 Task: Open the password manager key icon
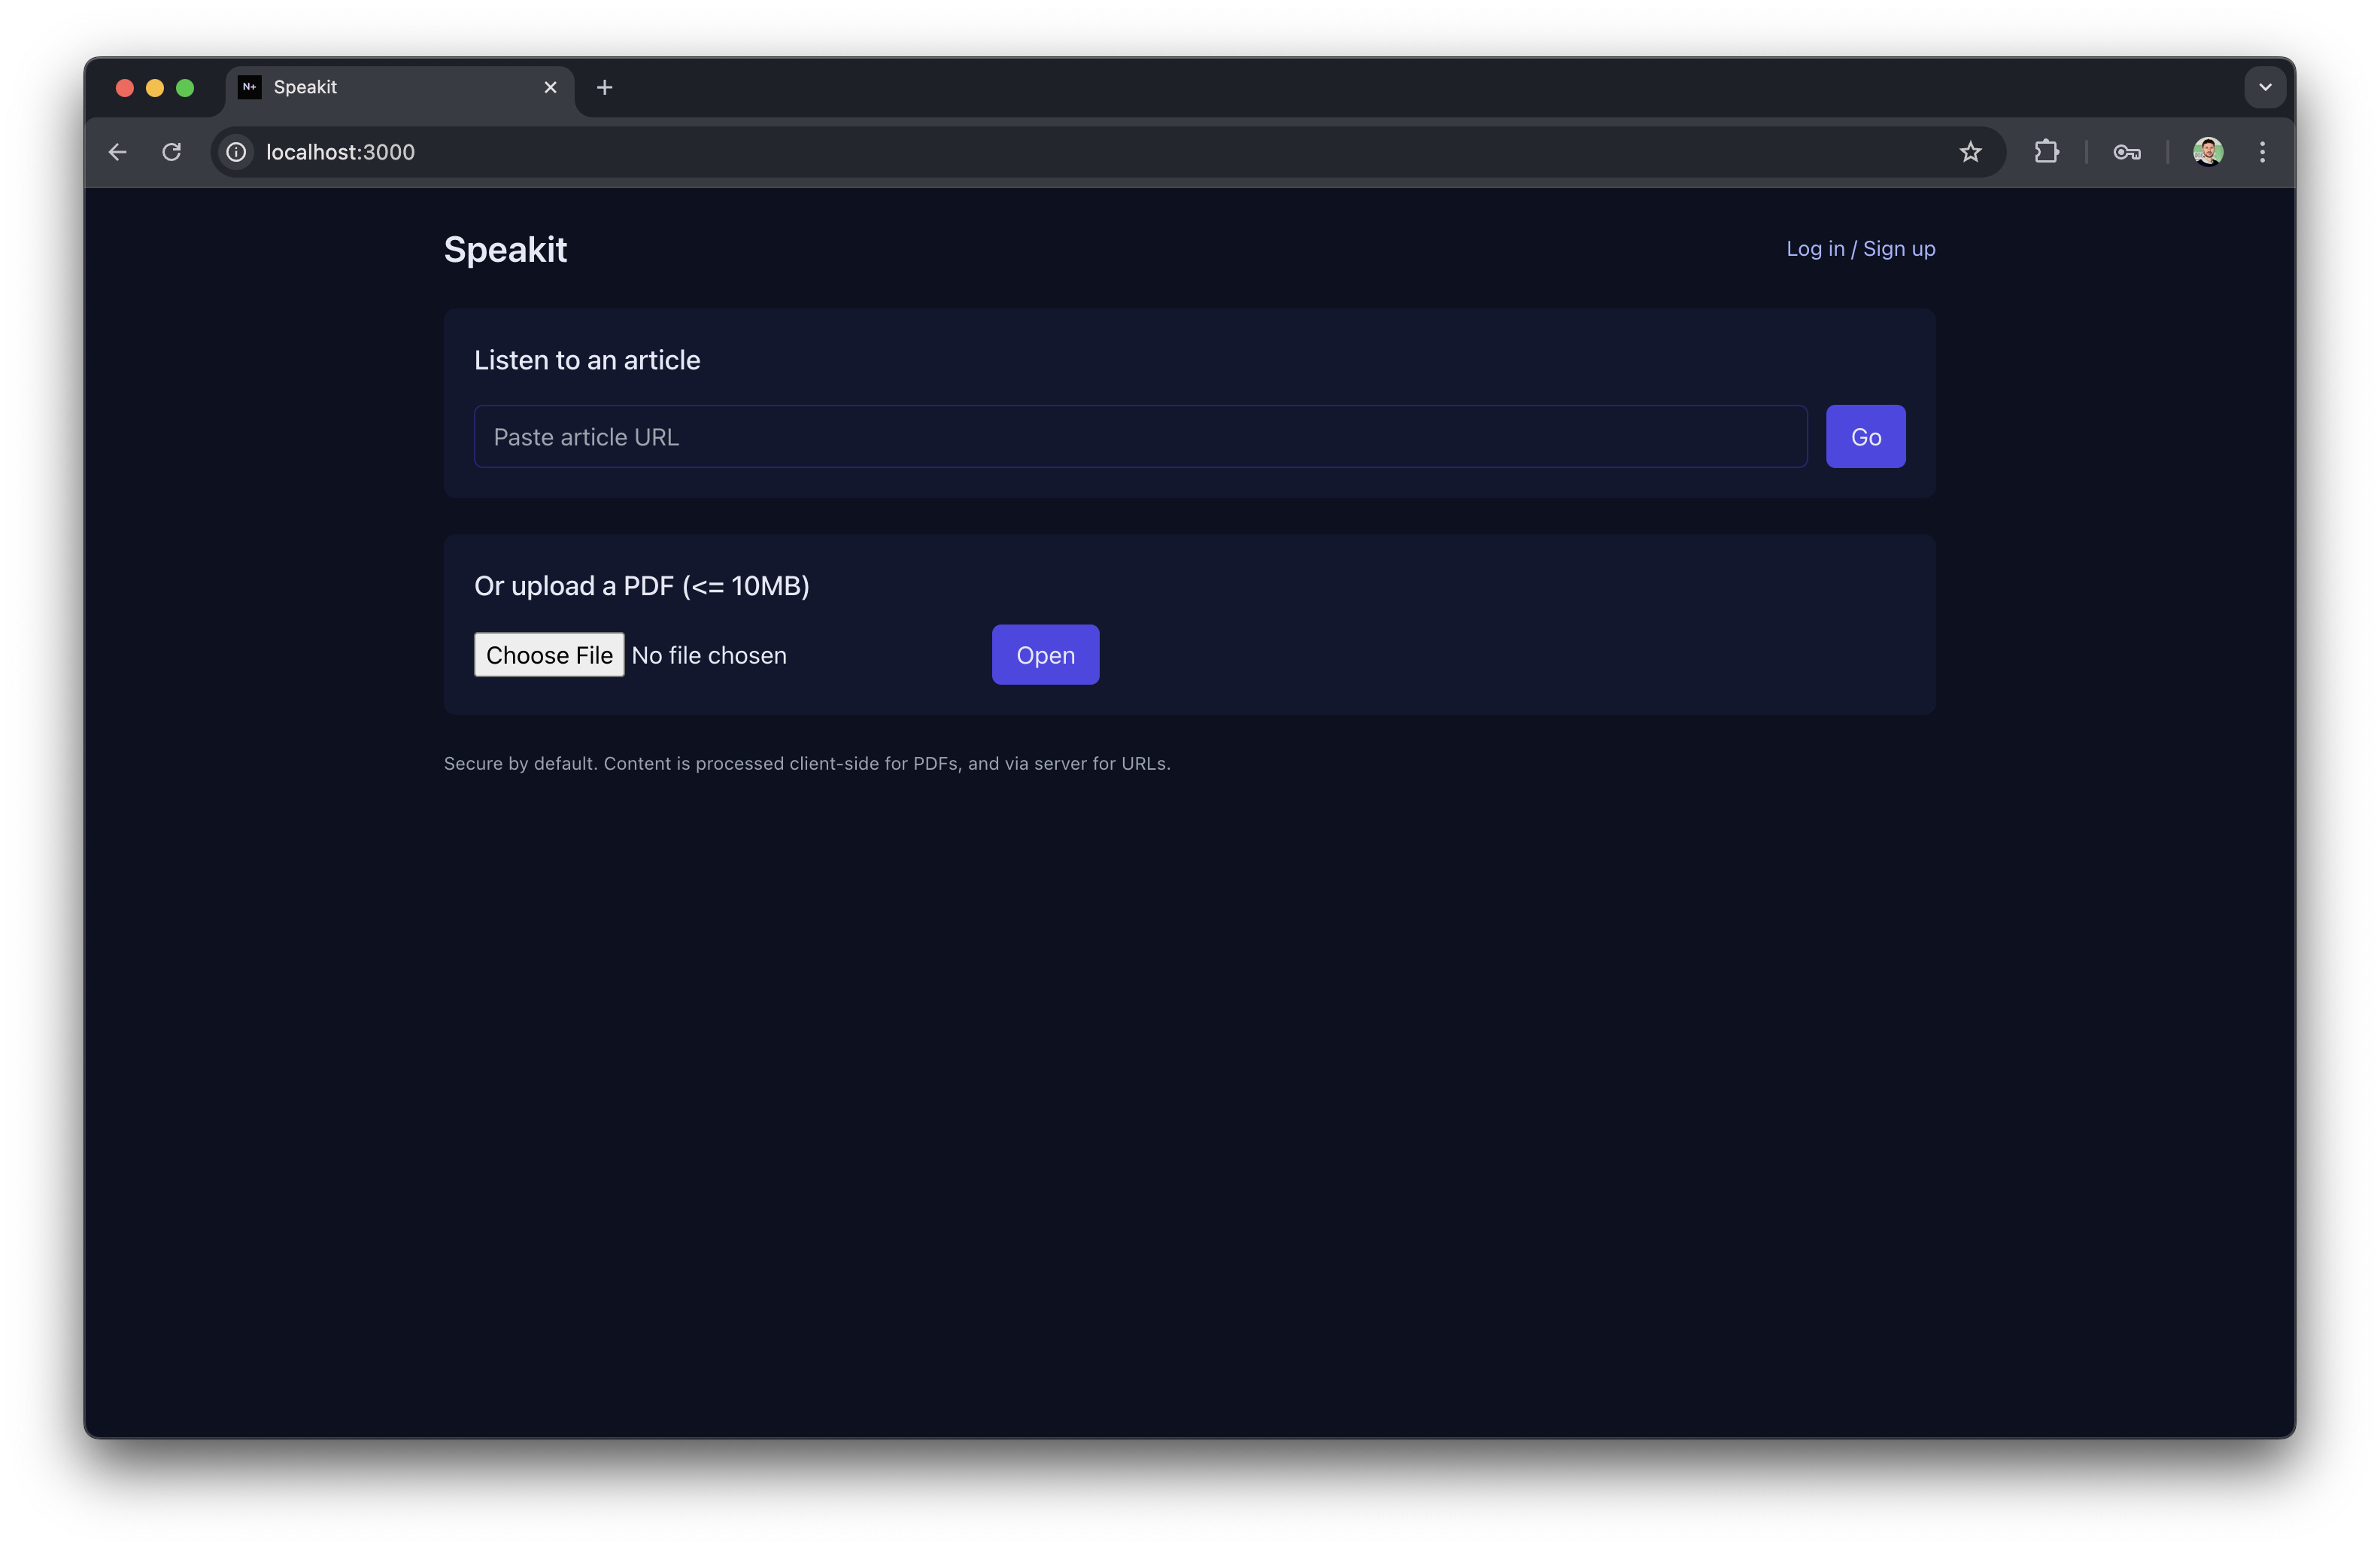(x=2126, y=152)
